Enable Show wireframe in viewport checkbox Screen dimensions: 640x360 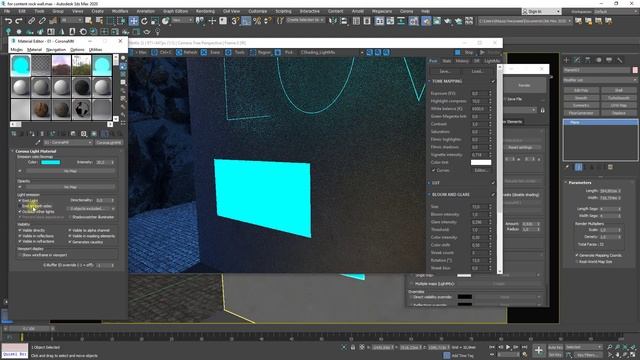click(x=20, y=255)
